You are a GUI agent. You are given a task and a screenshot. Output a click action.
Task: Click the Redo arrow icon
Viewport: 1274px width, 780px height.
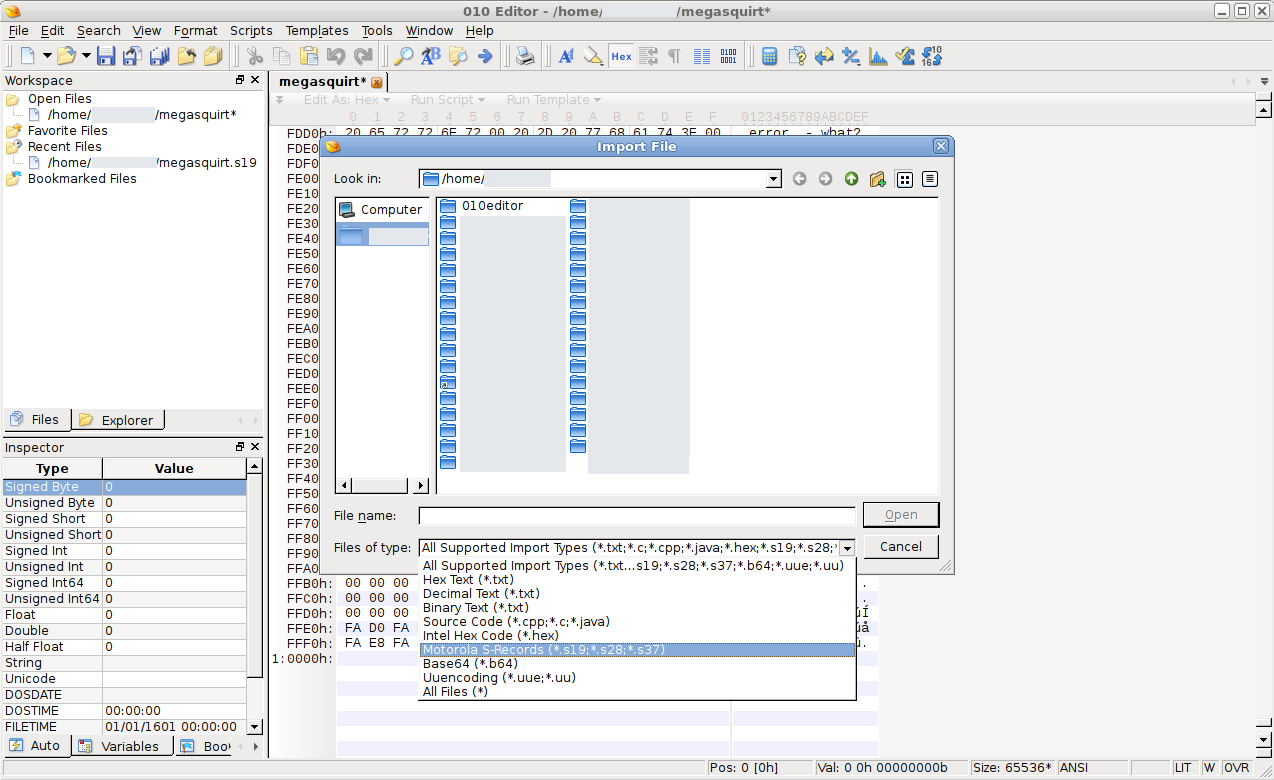tap(363, 56)
